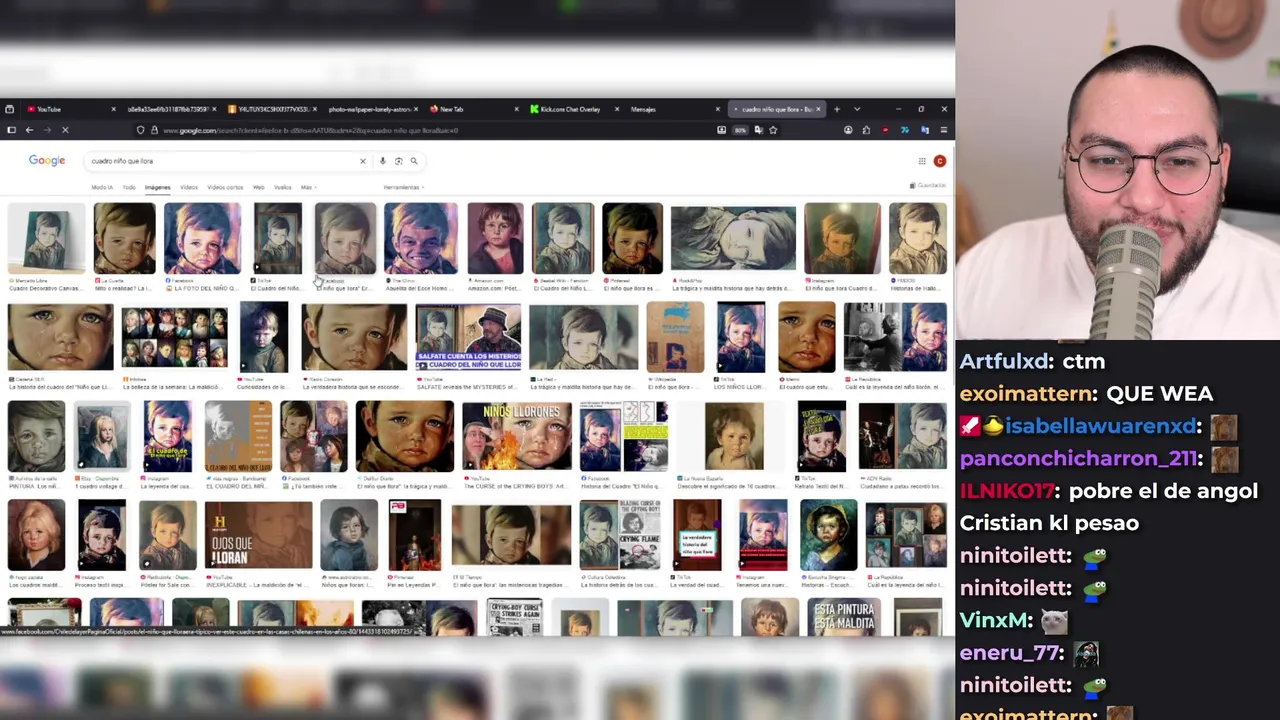
Task: Open the extensions puzzle icon
Action: pos(866,130)
